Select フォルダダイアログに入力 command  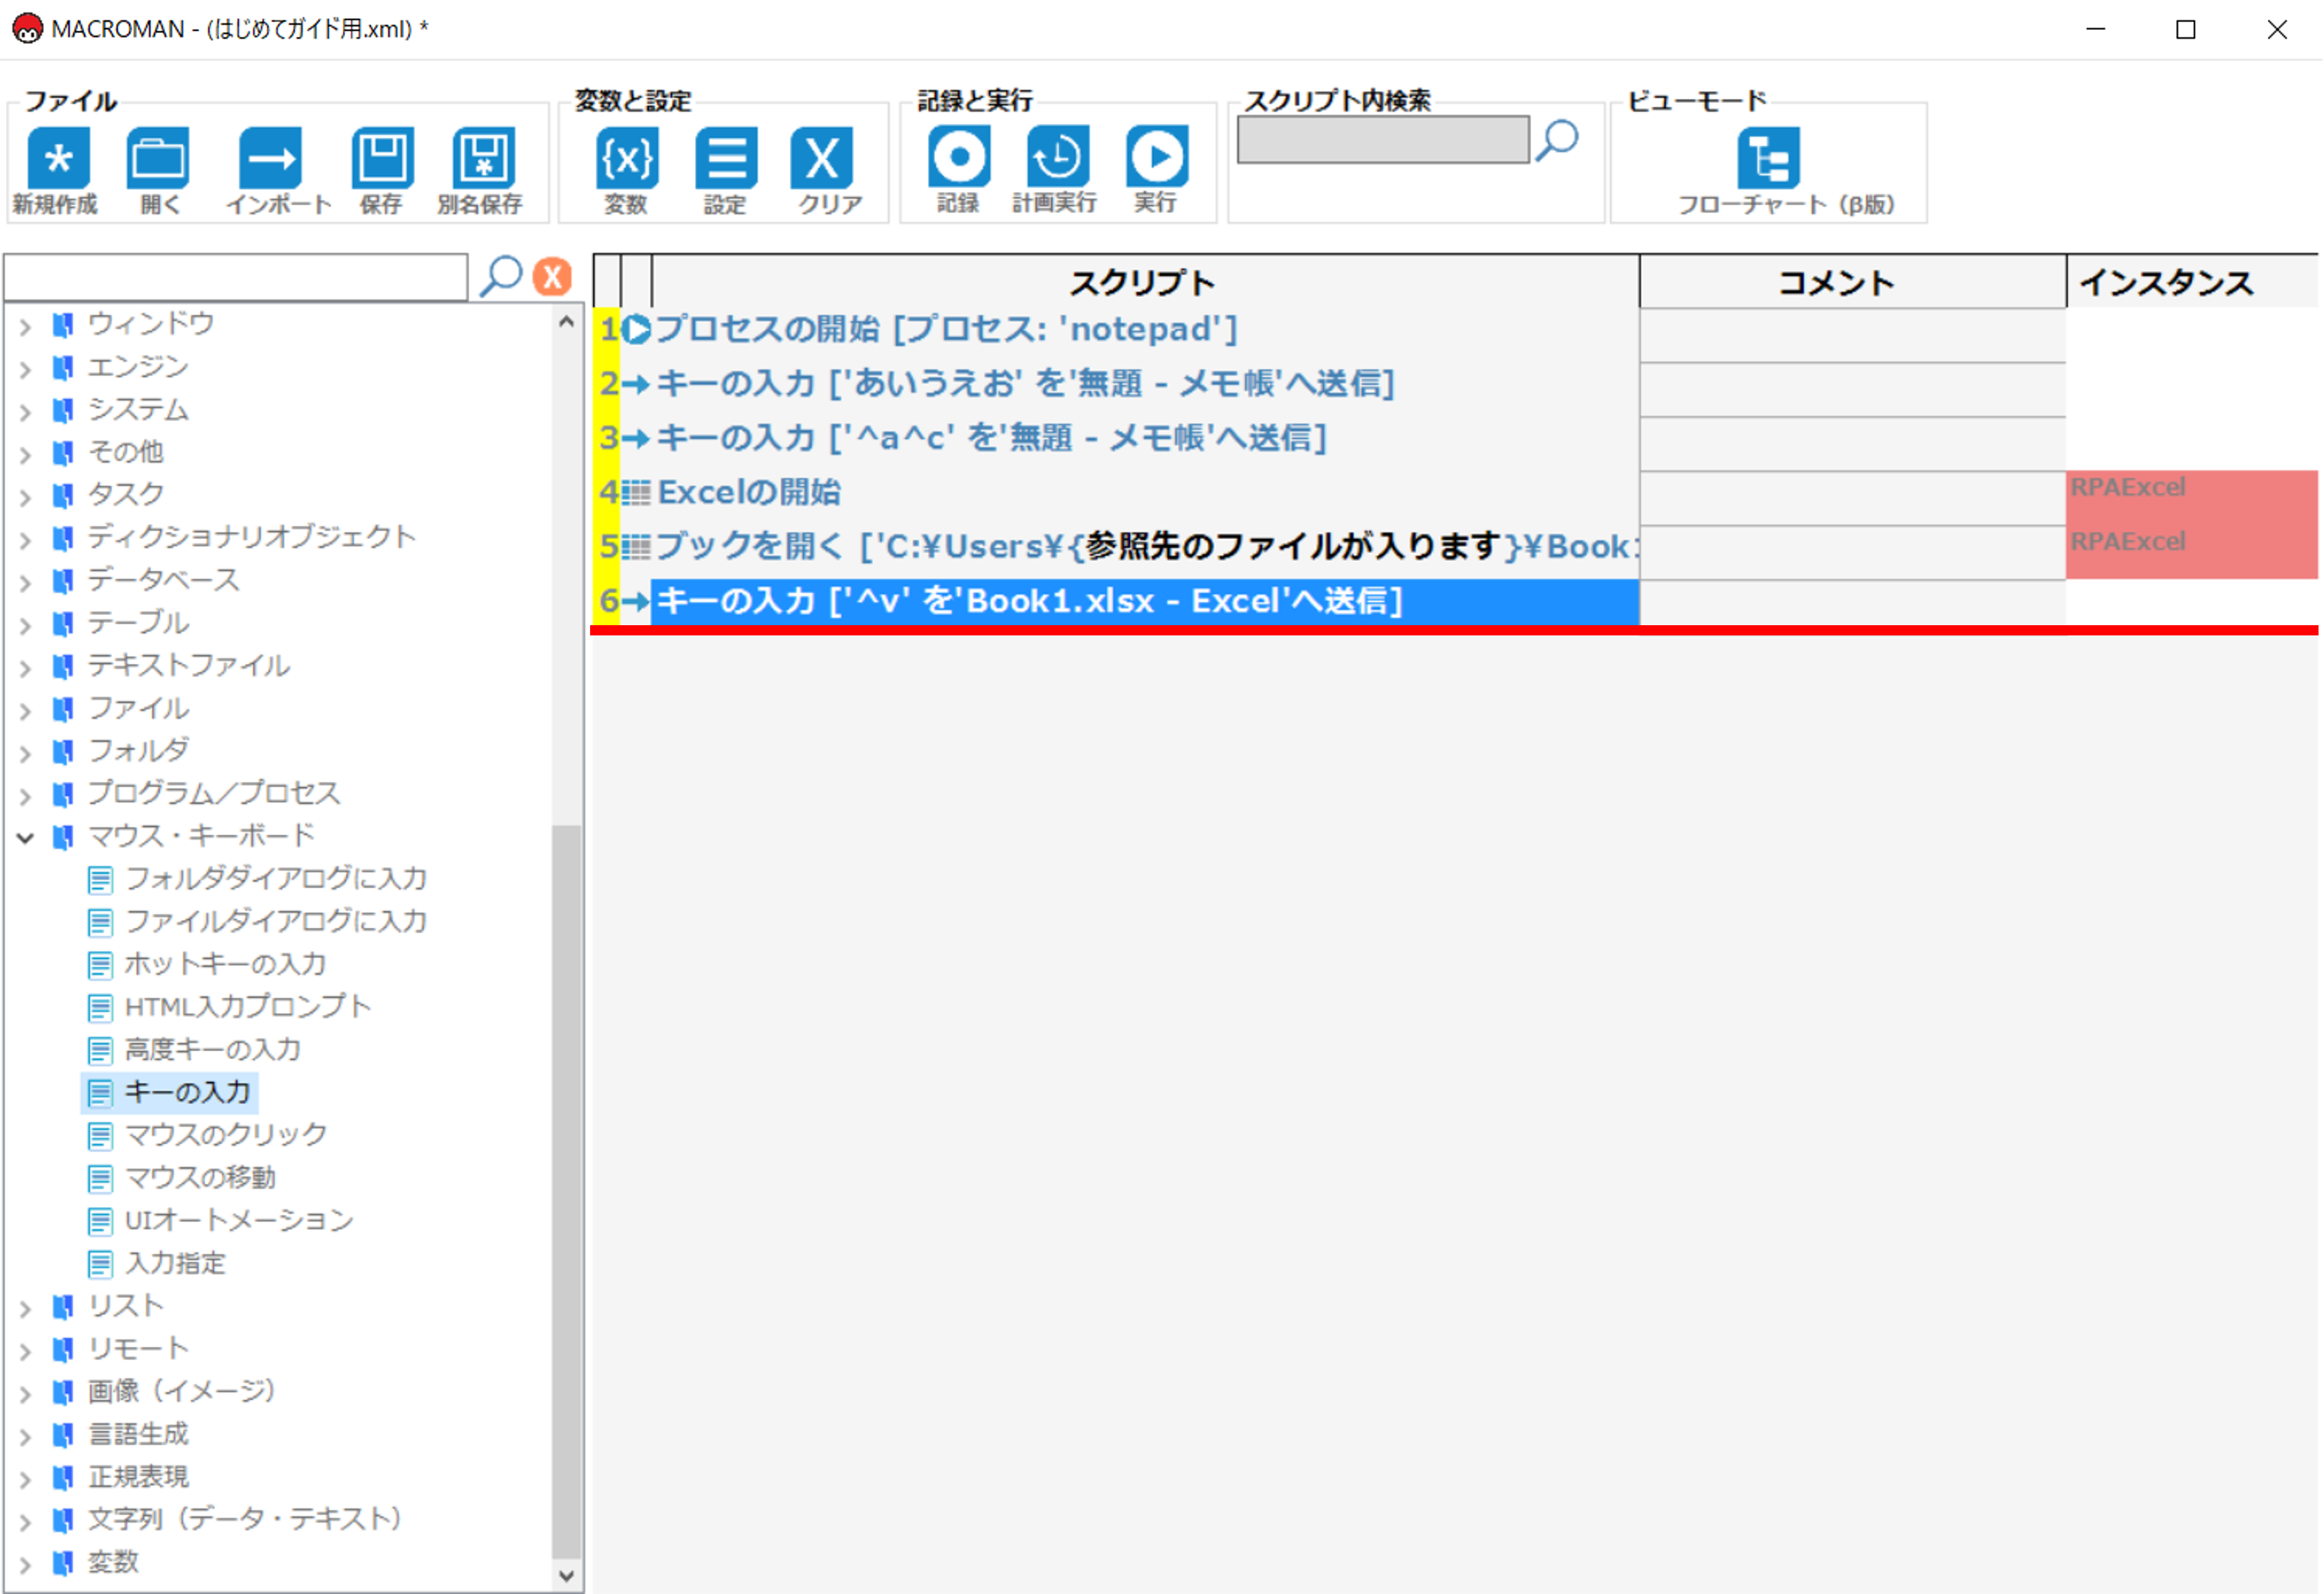(276, 879)
